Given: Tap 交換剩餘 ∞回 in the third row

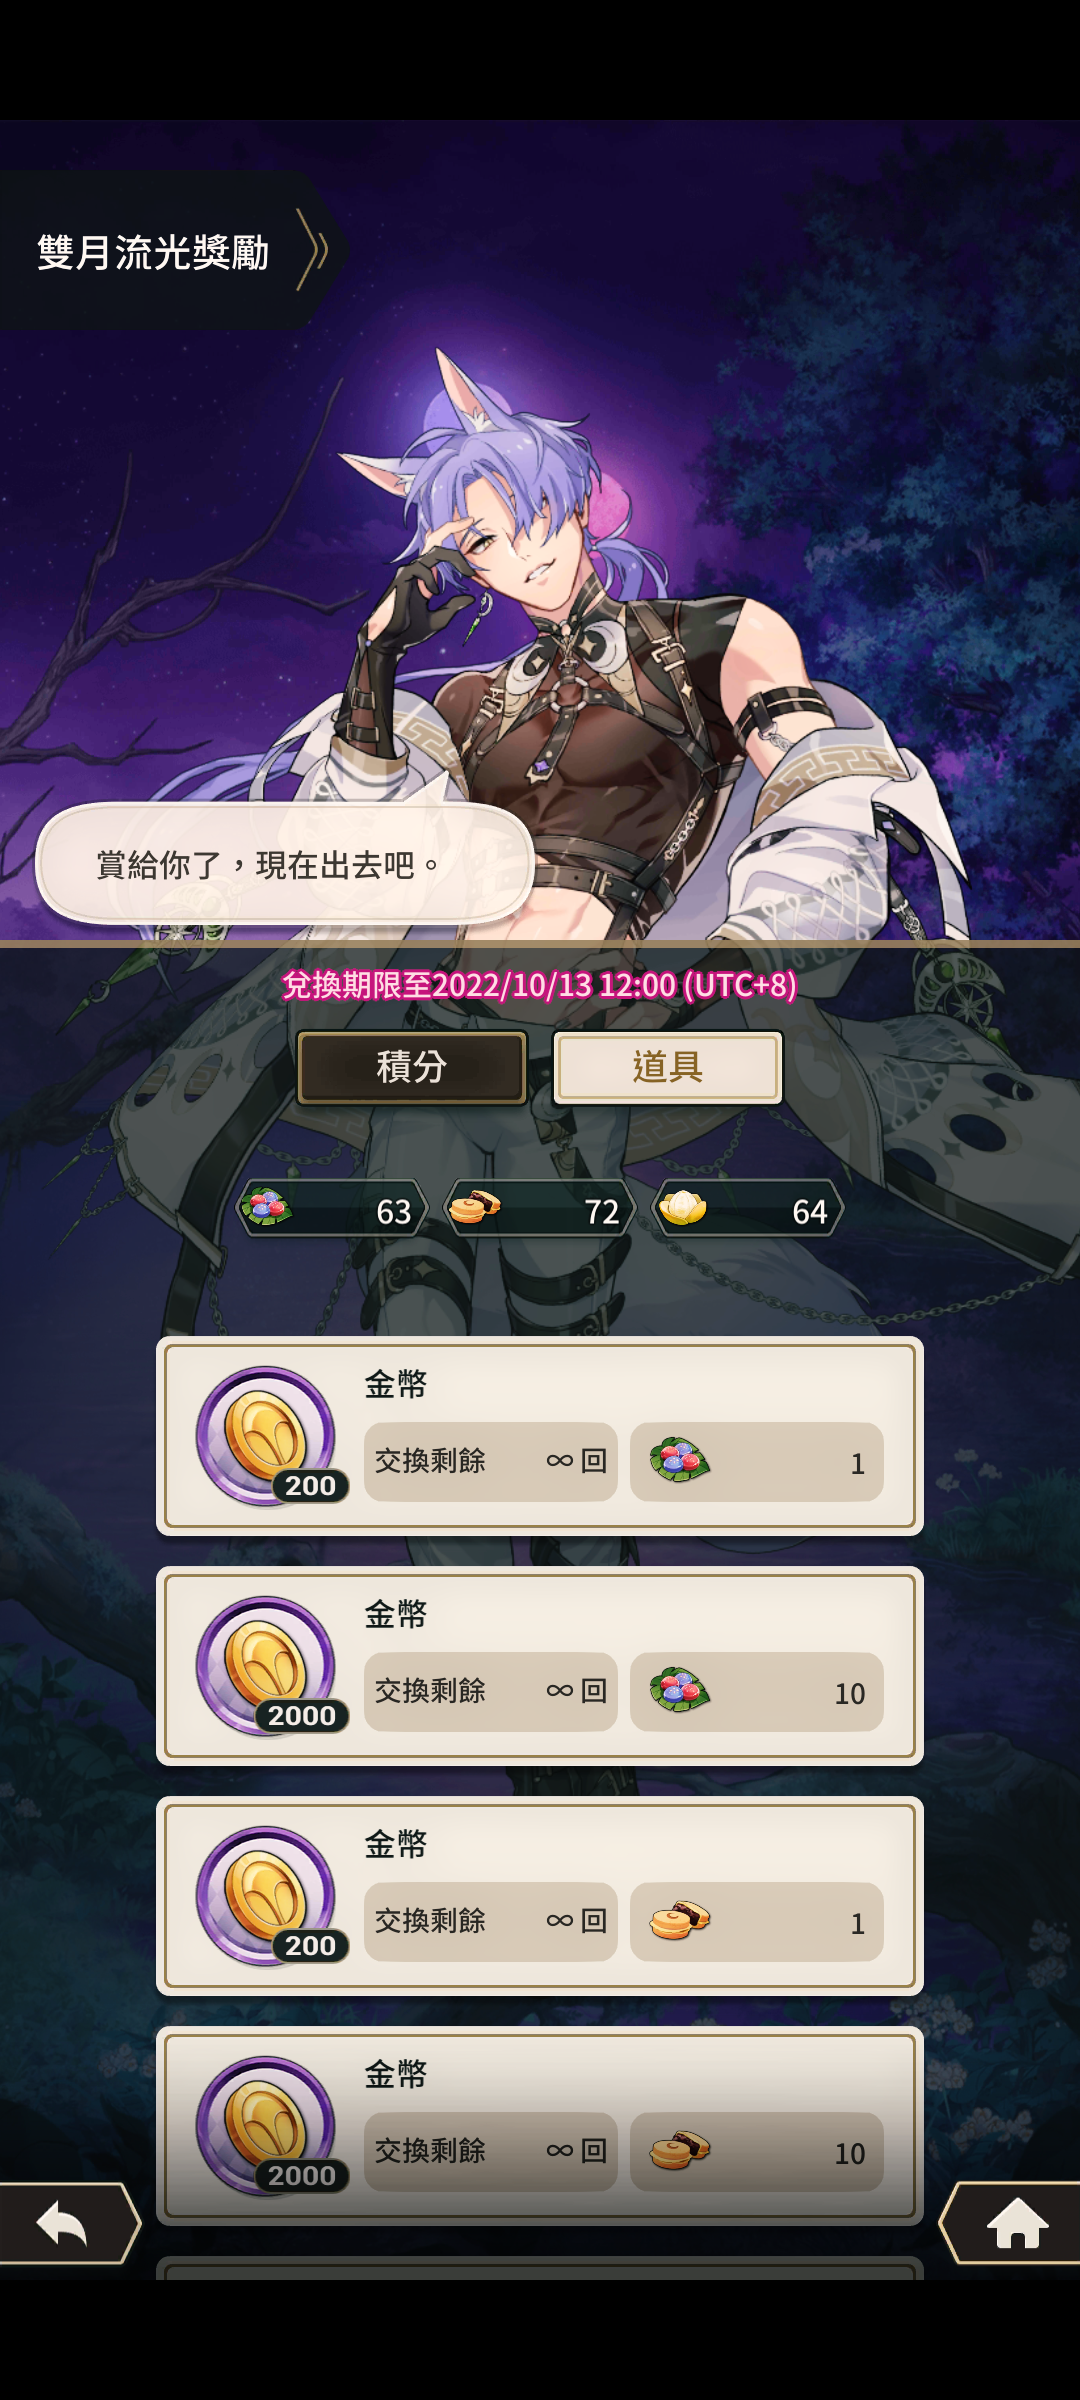Looking at the screenshot, I should click(491, 1922).
